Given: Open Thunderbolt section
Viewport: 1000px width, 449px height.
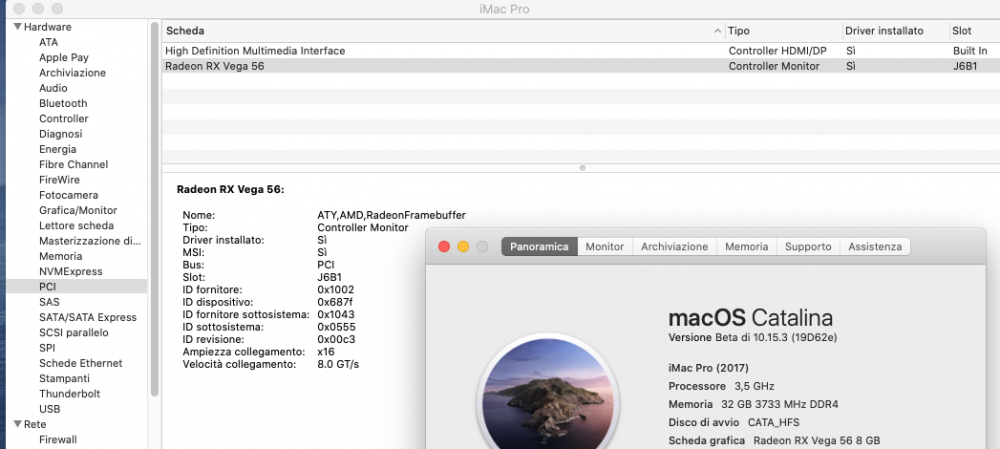Looking at the screenshot, I should tap(70, 394).
